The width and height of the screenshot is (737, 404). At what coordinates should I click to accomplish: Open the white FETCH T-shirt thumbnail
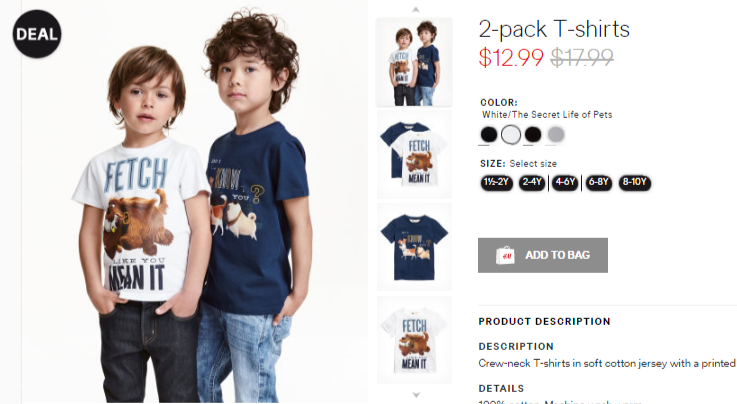tap(414, 340)
